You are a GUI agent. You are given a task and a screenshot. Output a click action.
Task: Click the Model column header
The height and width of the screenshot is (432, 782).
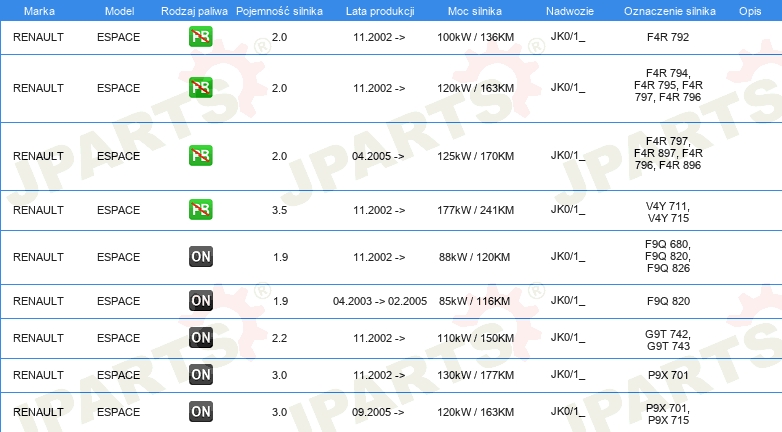click(x=119, y=11)
